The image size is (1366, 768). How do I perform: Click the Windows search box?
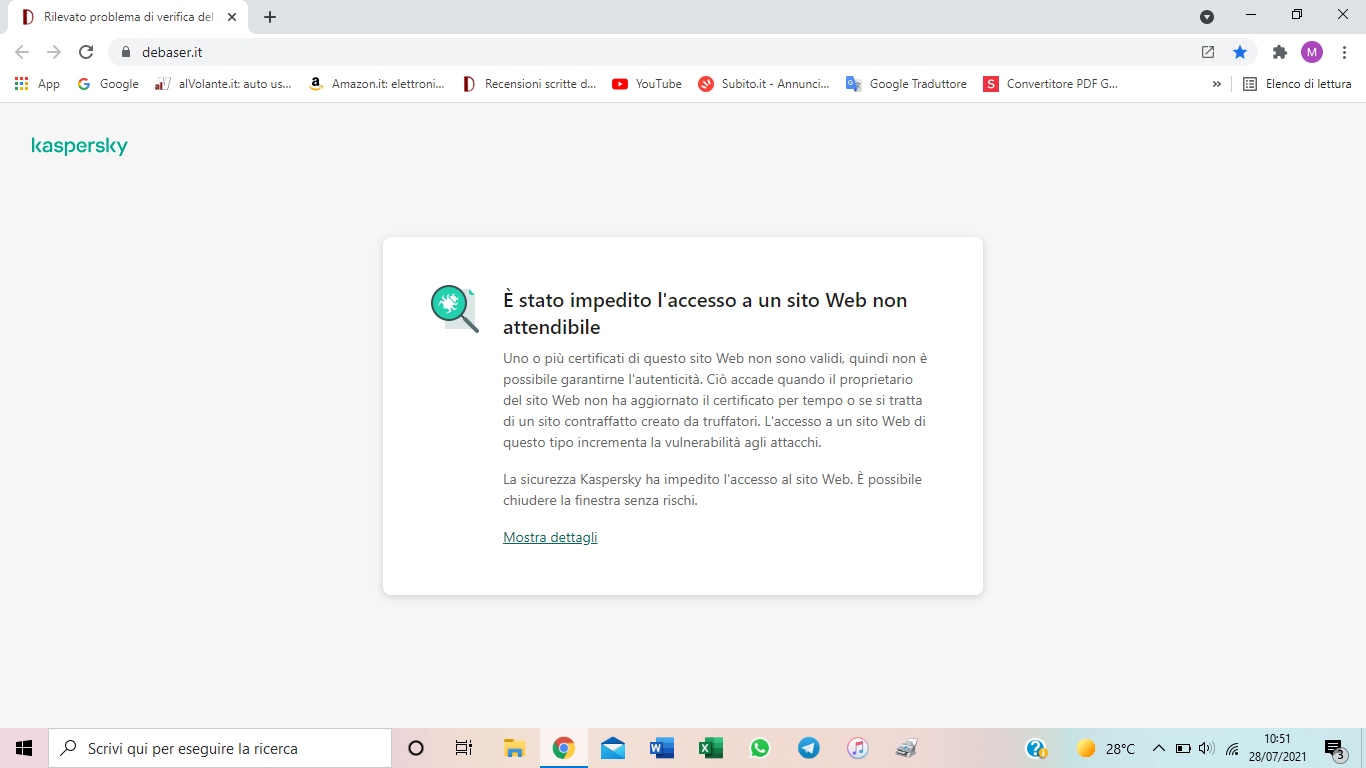pos(220,748)
